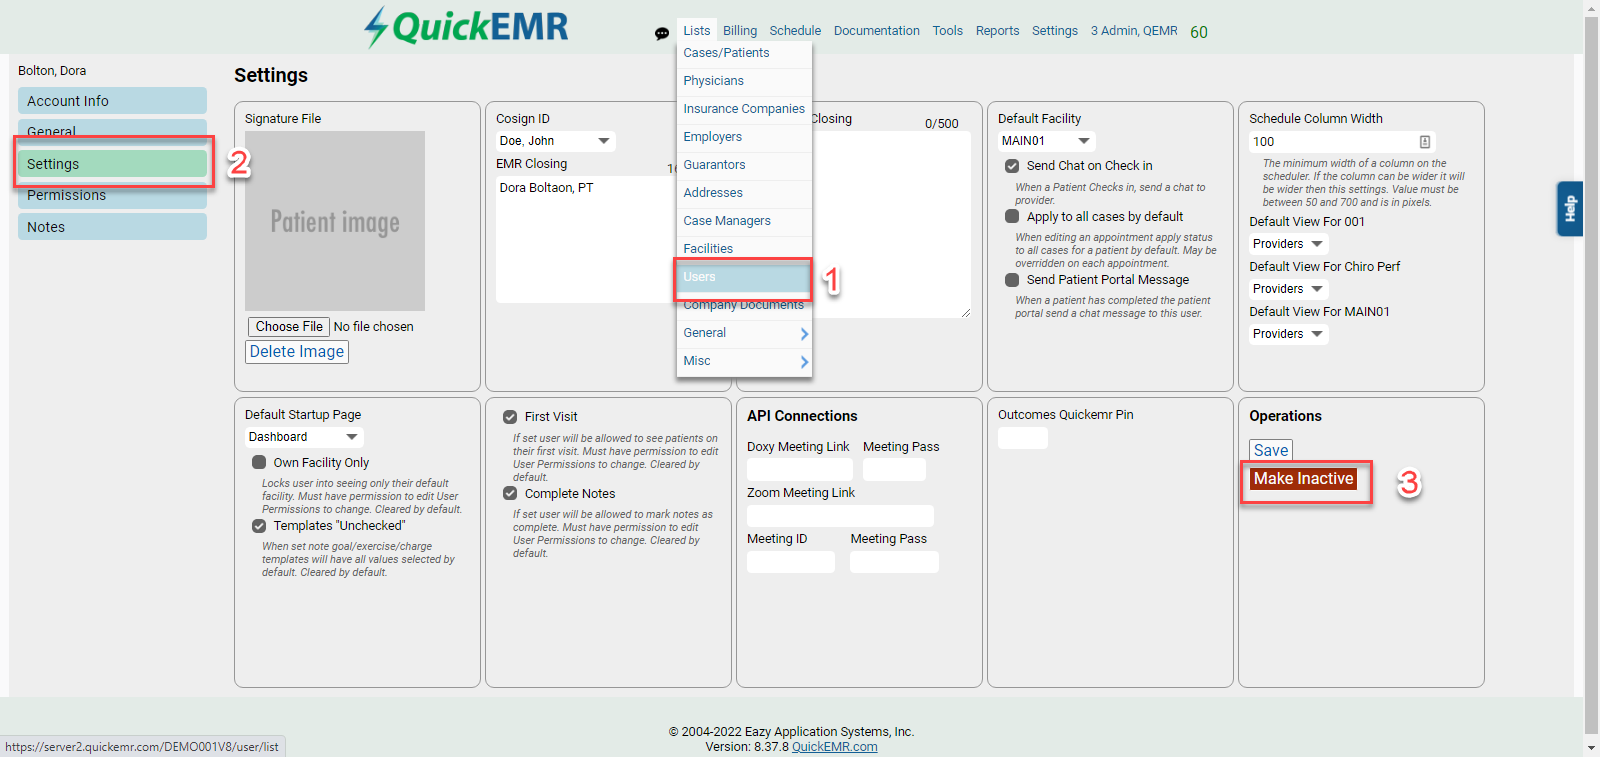The height and width of the screenshot is (757, 1600).
Task: Click the QuickEMR logo
Action: pos(466,27)
